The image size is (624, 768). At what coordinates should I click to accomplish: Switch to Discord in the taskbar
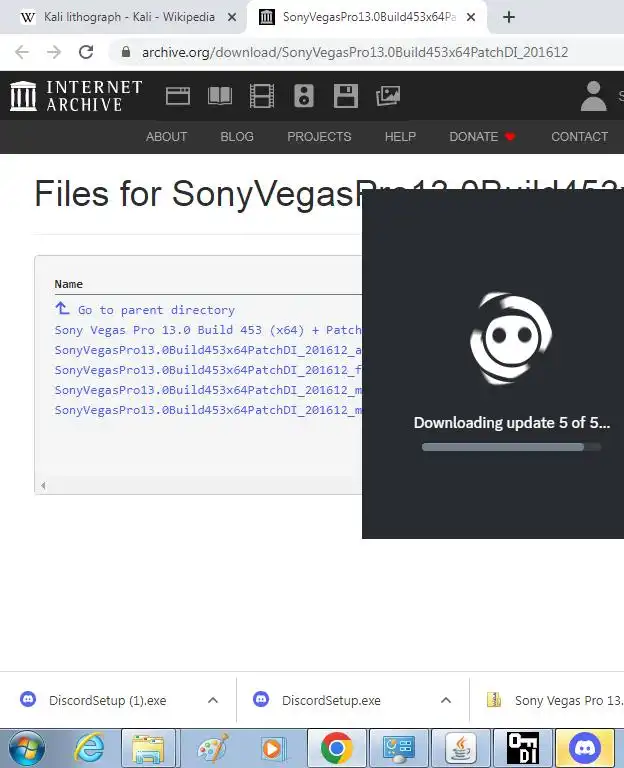point(585,749)
